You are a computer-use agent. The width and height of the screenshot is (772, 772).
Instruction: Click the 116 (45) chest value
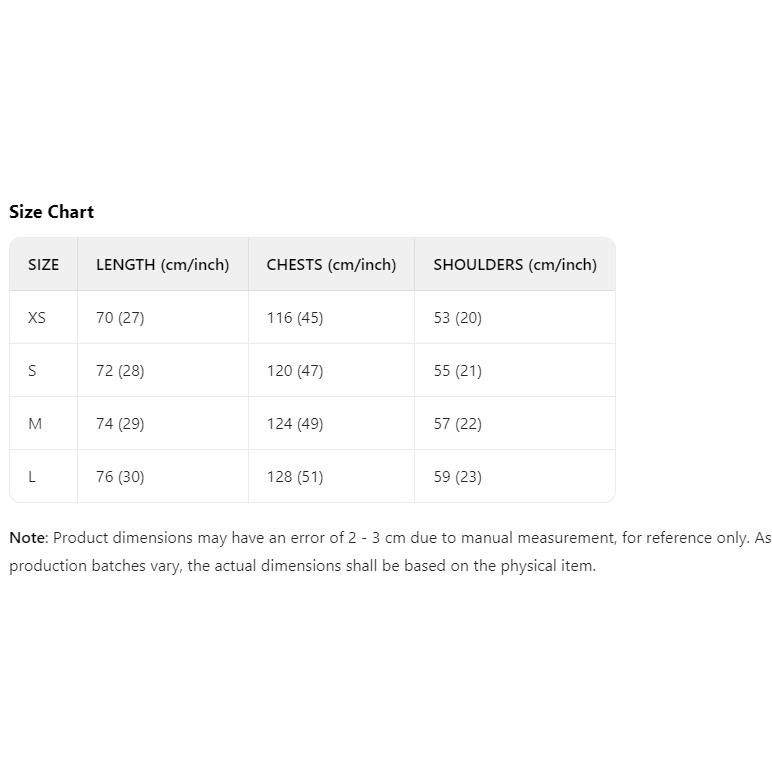coord(295,318)
